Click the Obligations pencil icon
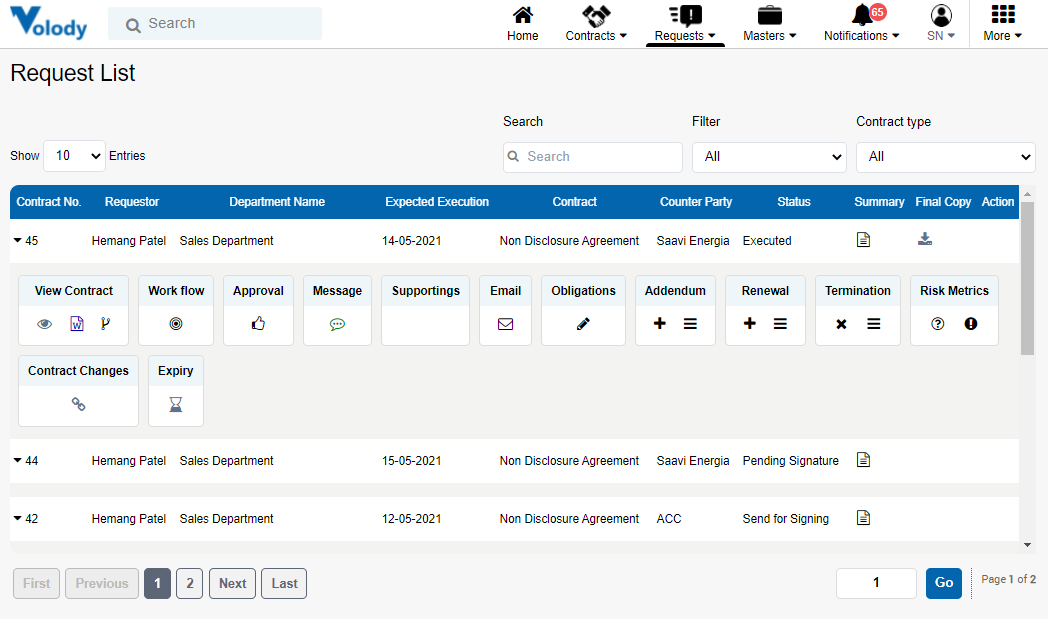This screenshot has width=1048, height=619. (583, 323)
